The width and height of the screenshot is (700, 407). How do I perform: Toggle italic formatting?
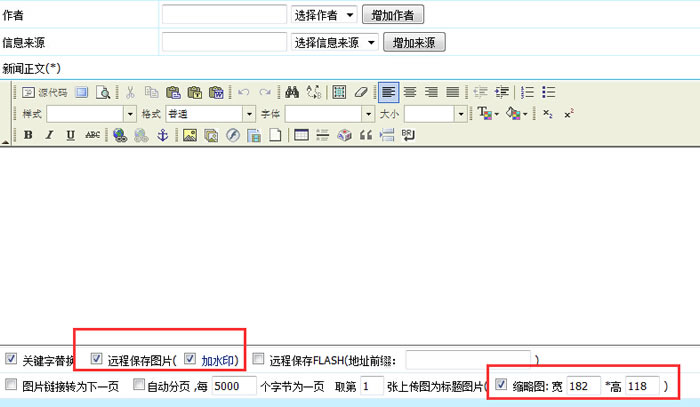click(49, 135)
